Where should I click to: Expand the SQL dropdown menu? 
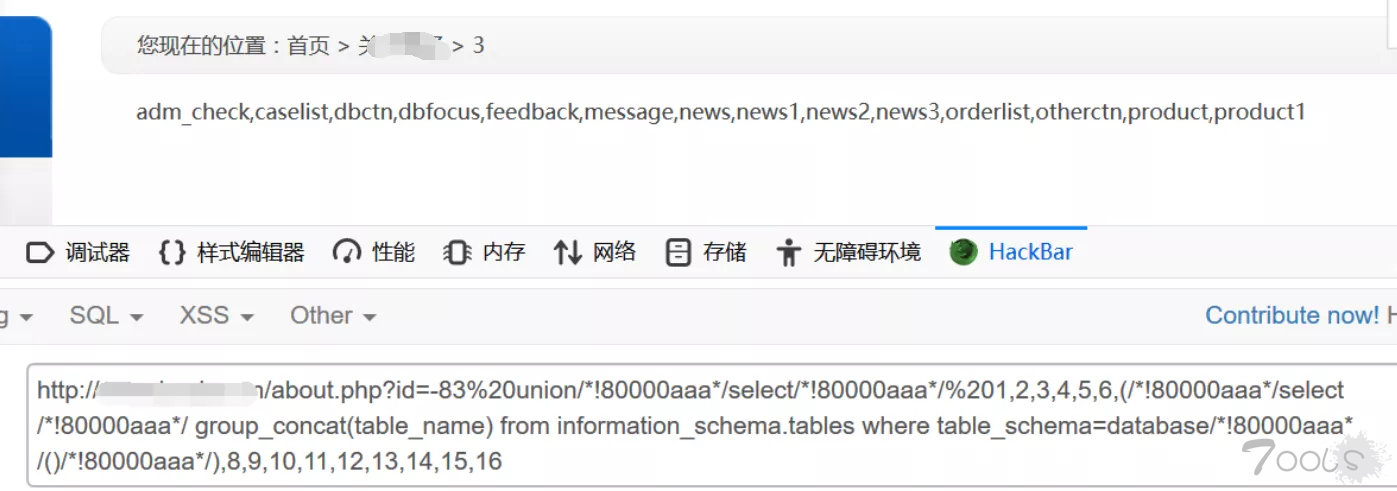[106, 315]
